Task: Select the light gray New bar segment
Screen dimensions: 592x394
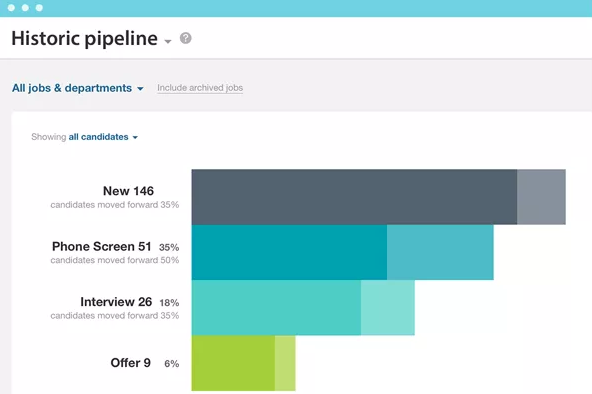Action: (x=541, y=197)
